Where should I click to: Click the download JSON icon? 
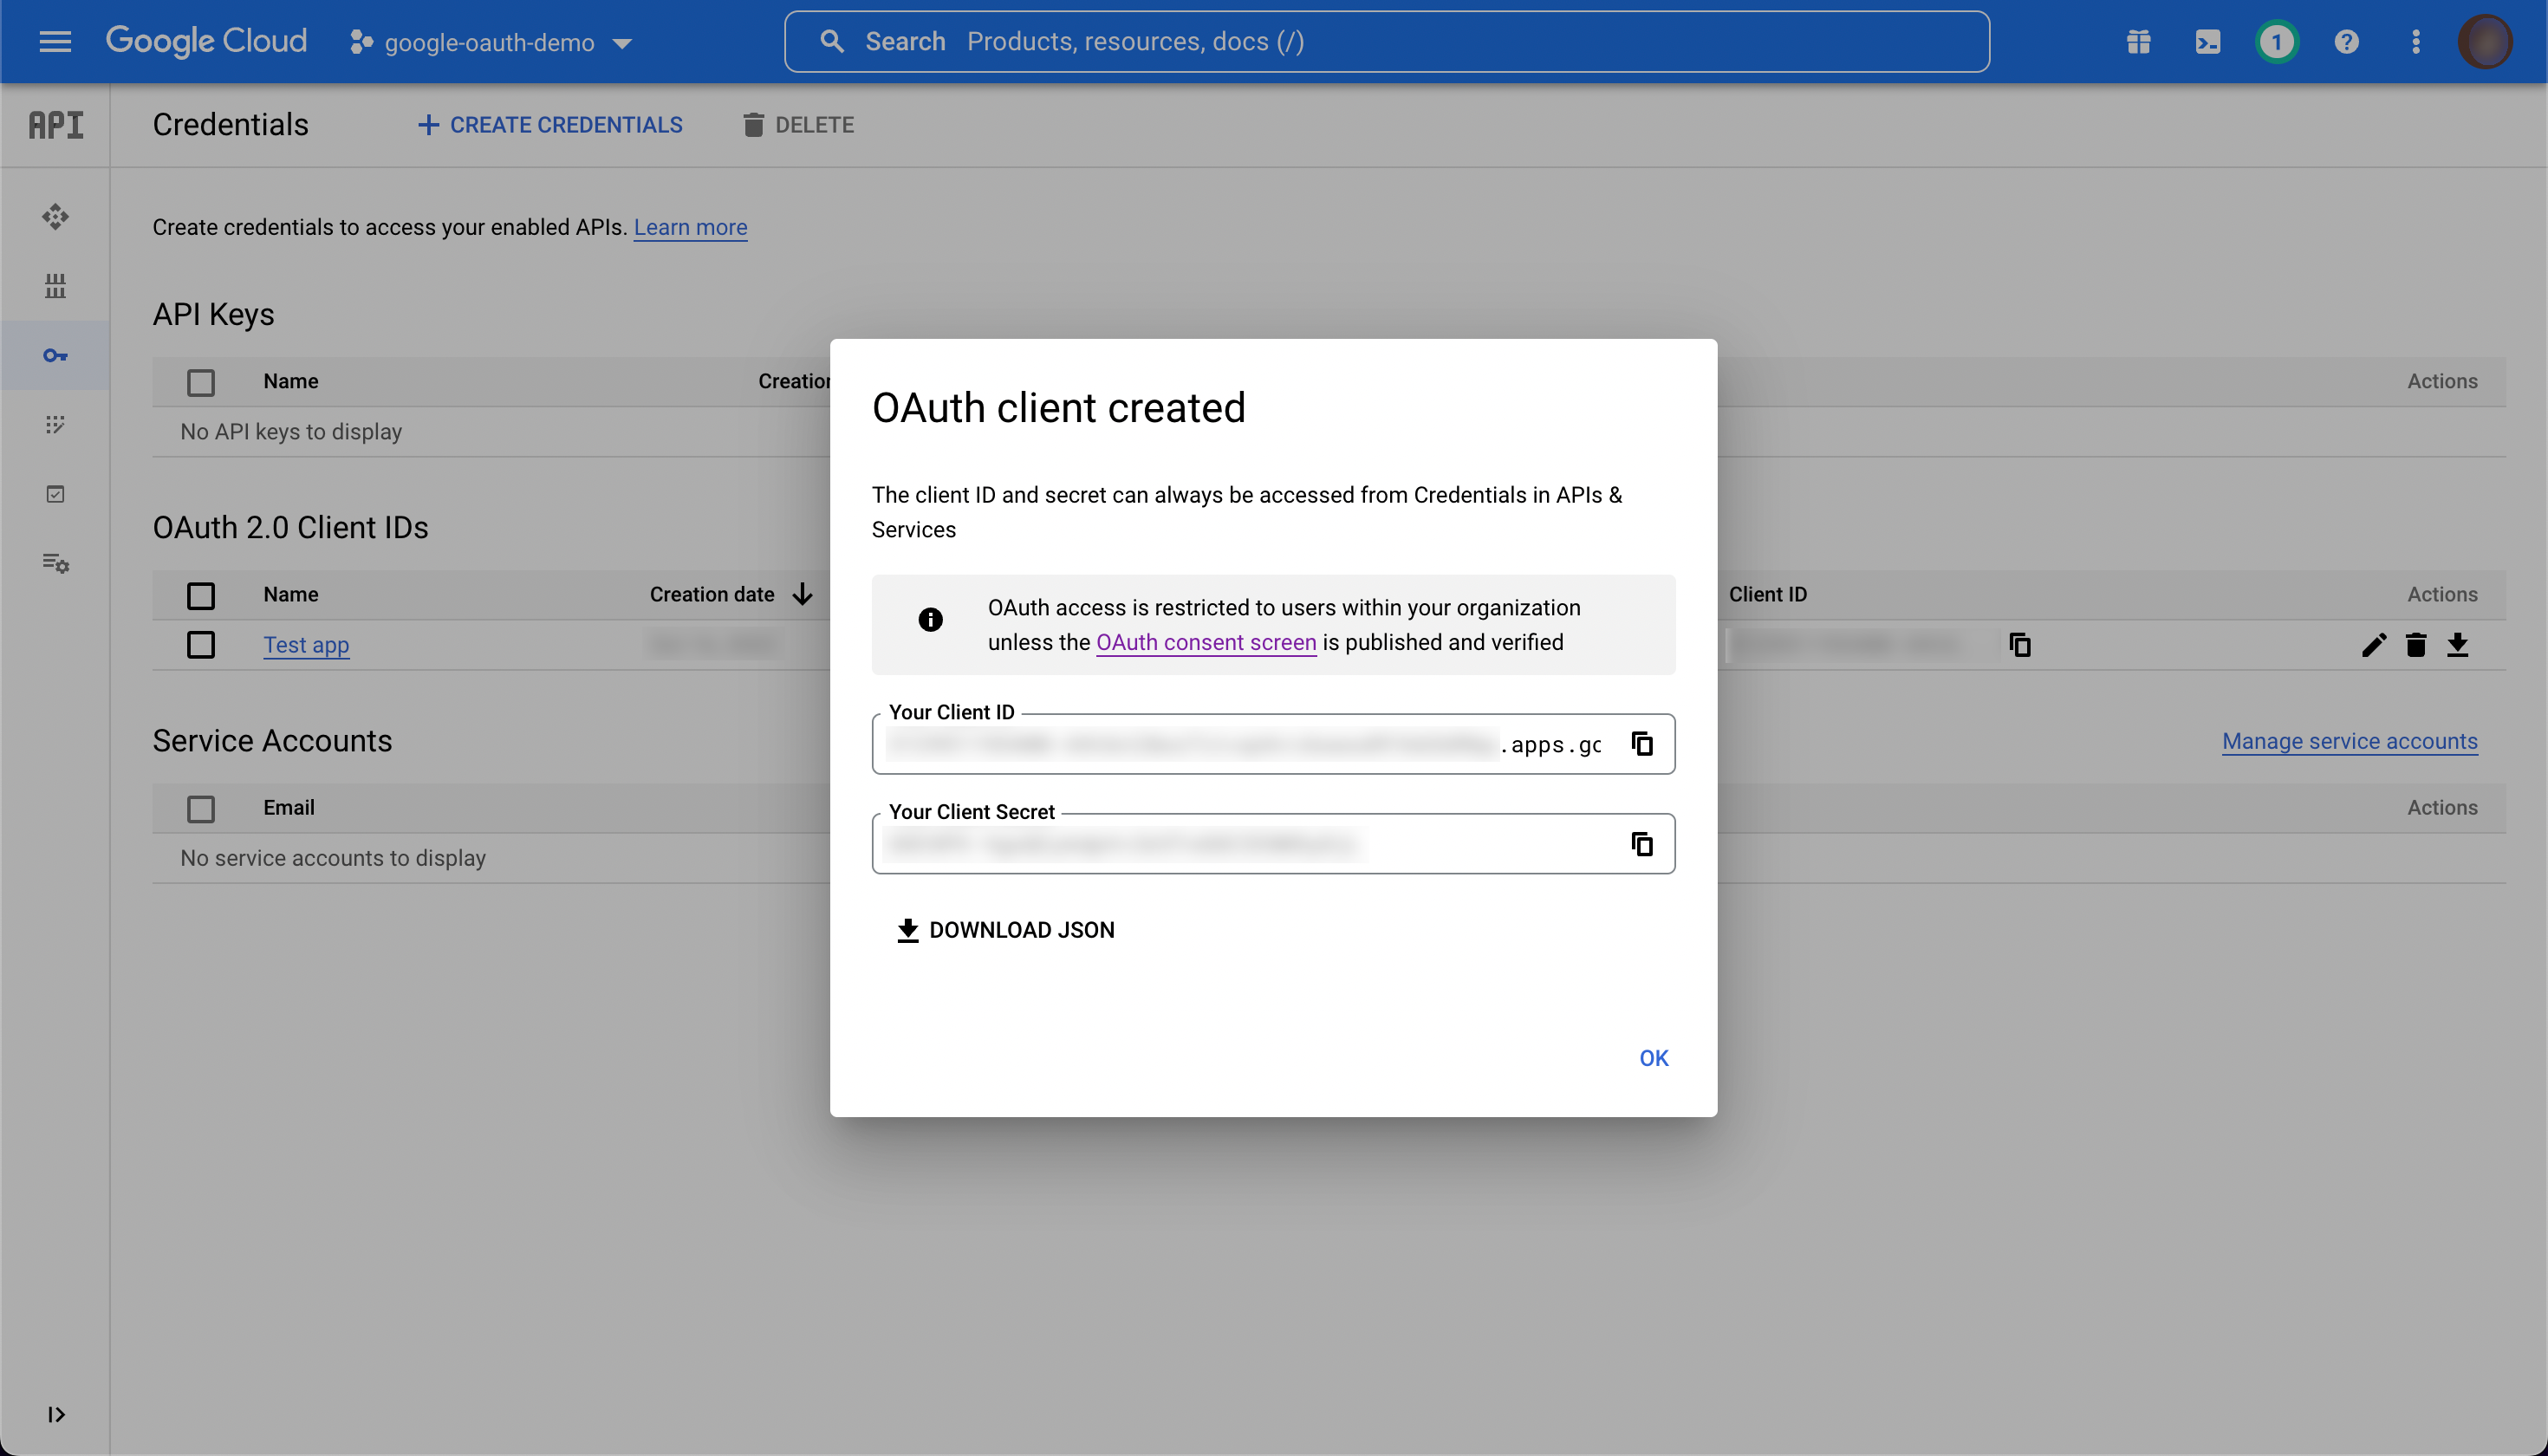[x=907, y=929]
